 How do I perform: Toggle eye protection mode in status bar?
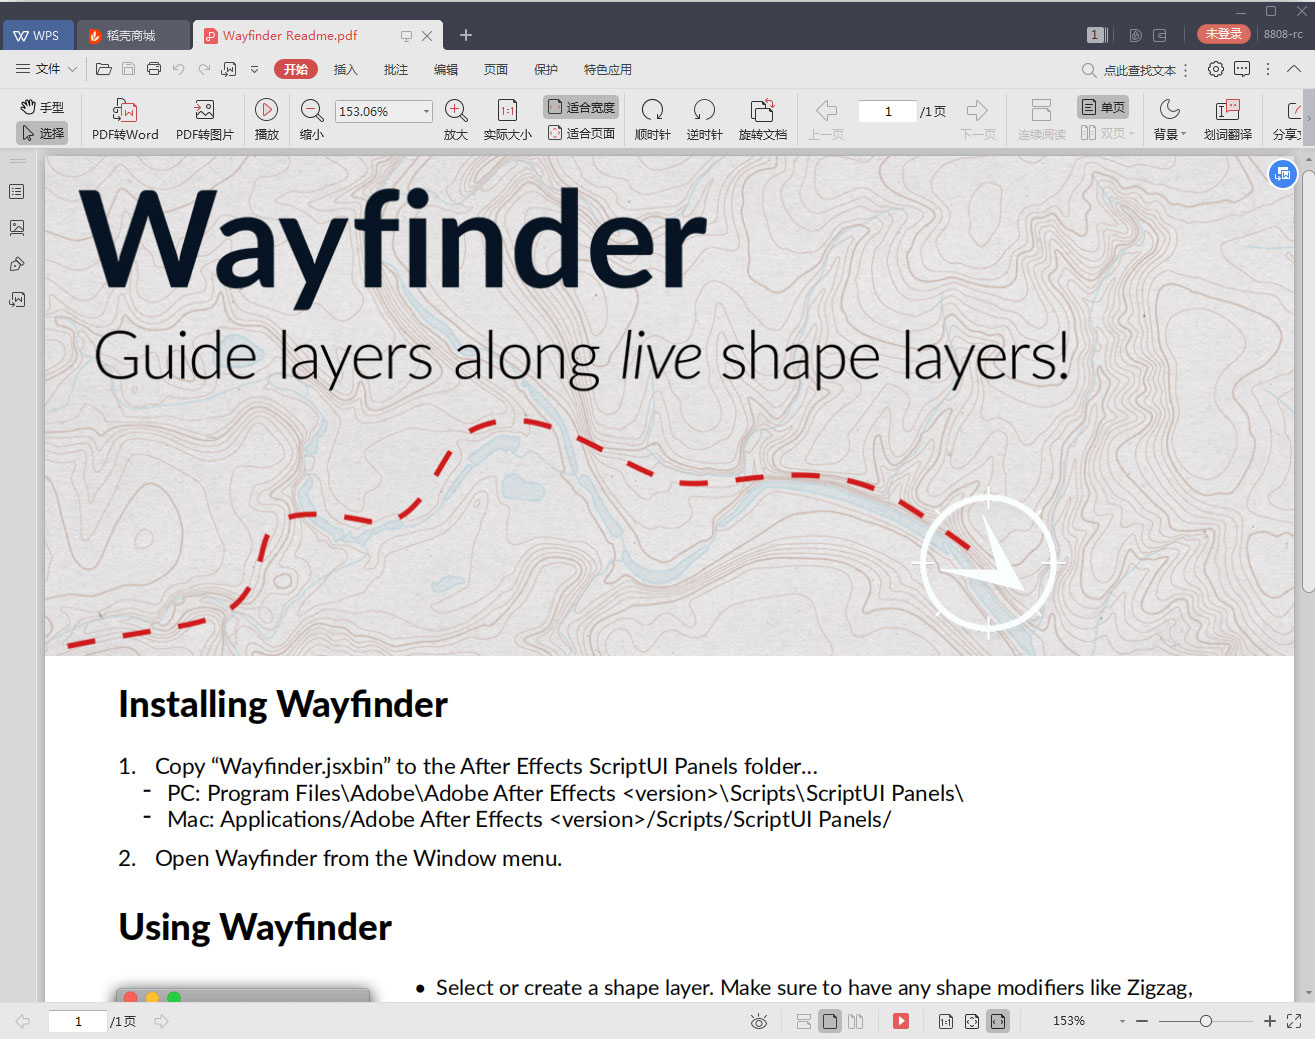click(x=758, y=1021)
